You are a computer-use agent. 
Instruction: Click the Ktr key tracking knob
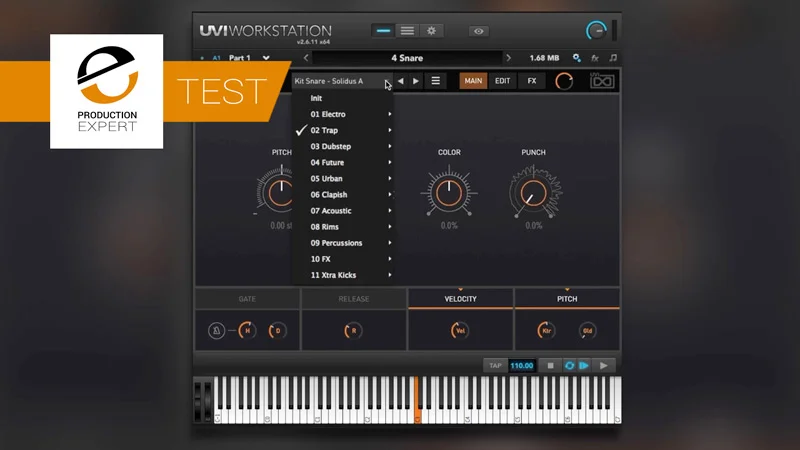tap(546, 331)
